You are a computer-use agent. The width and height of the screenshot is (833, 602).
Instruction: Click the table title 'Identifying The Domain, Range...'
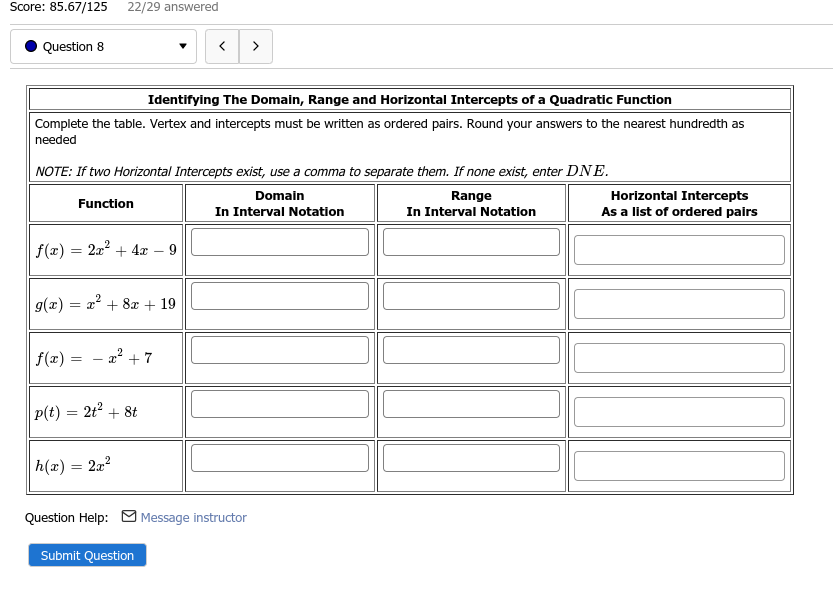[410, 99]
